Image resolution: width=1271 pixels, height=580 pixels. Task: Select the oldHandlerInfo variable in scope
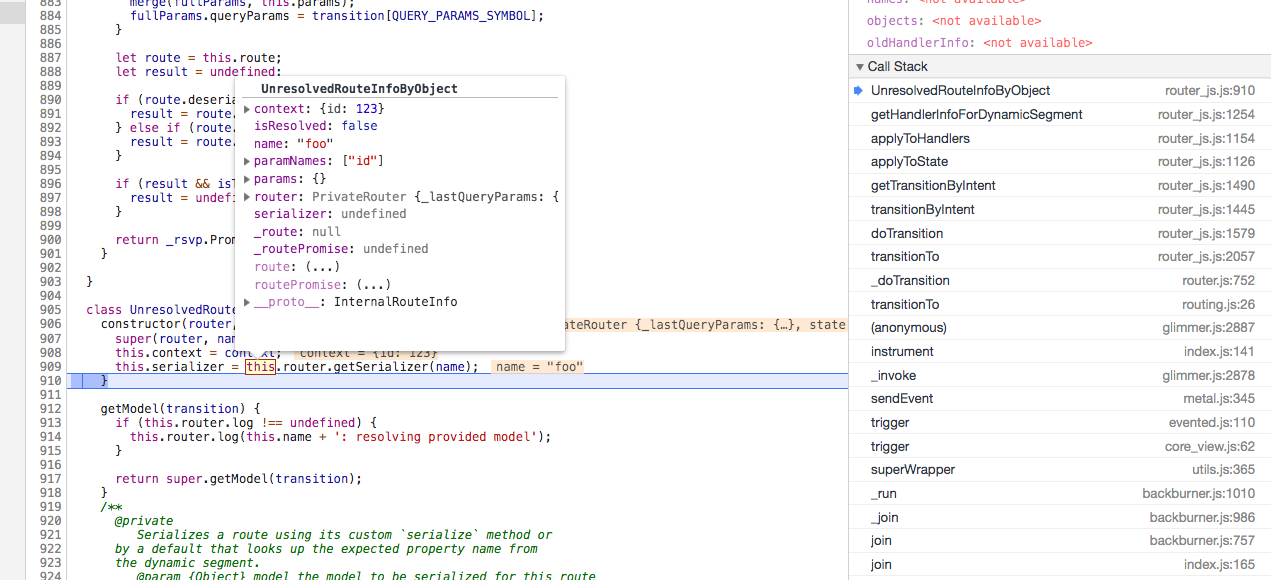click(x=917, y=43)
